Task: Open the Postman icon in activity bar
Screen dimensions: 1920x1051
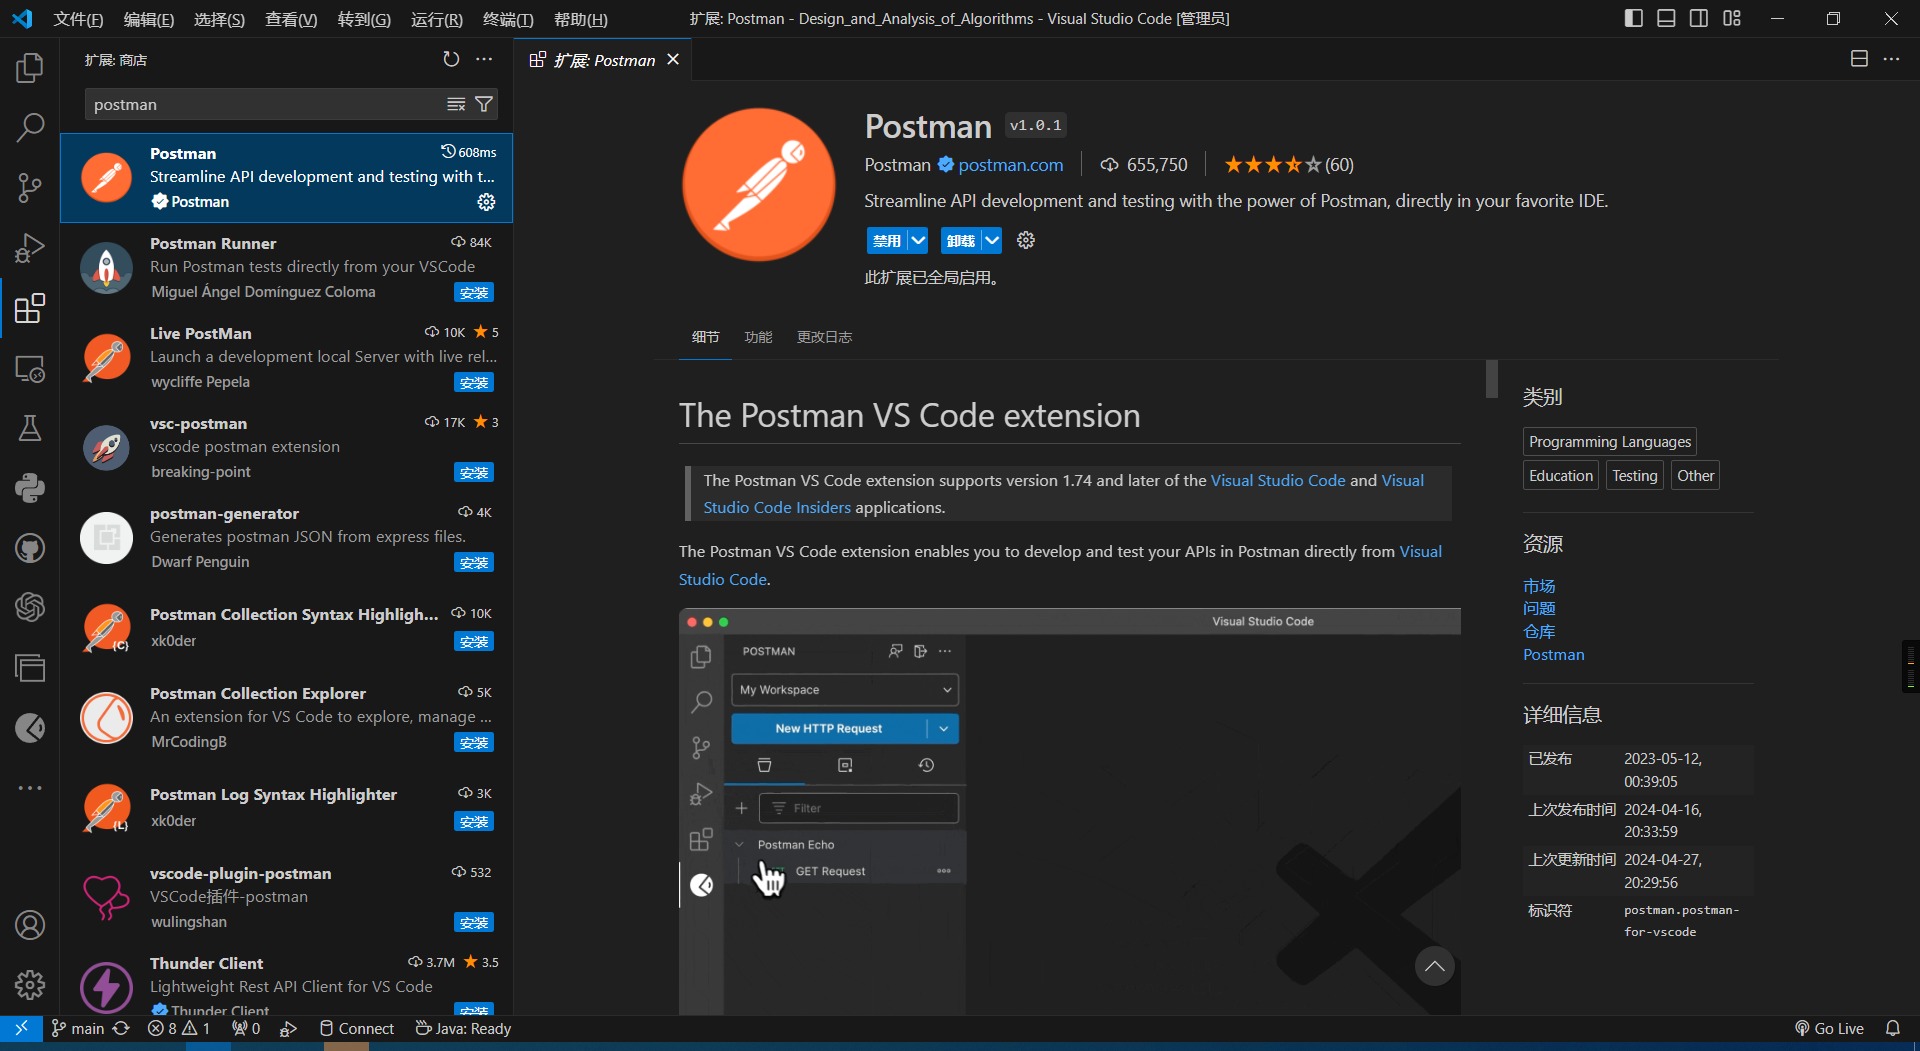Action: [30, 728]
